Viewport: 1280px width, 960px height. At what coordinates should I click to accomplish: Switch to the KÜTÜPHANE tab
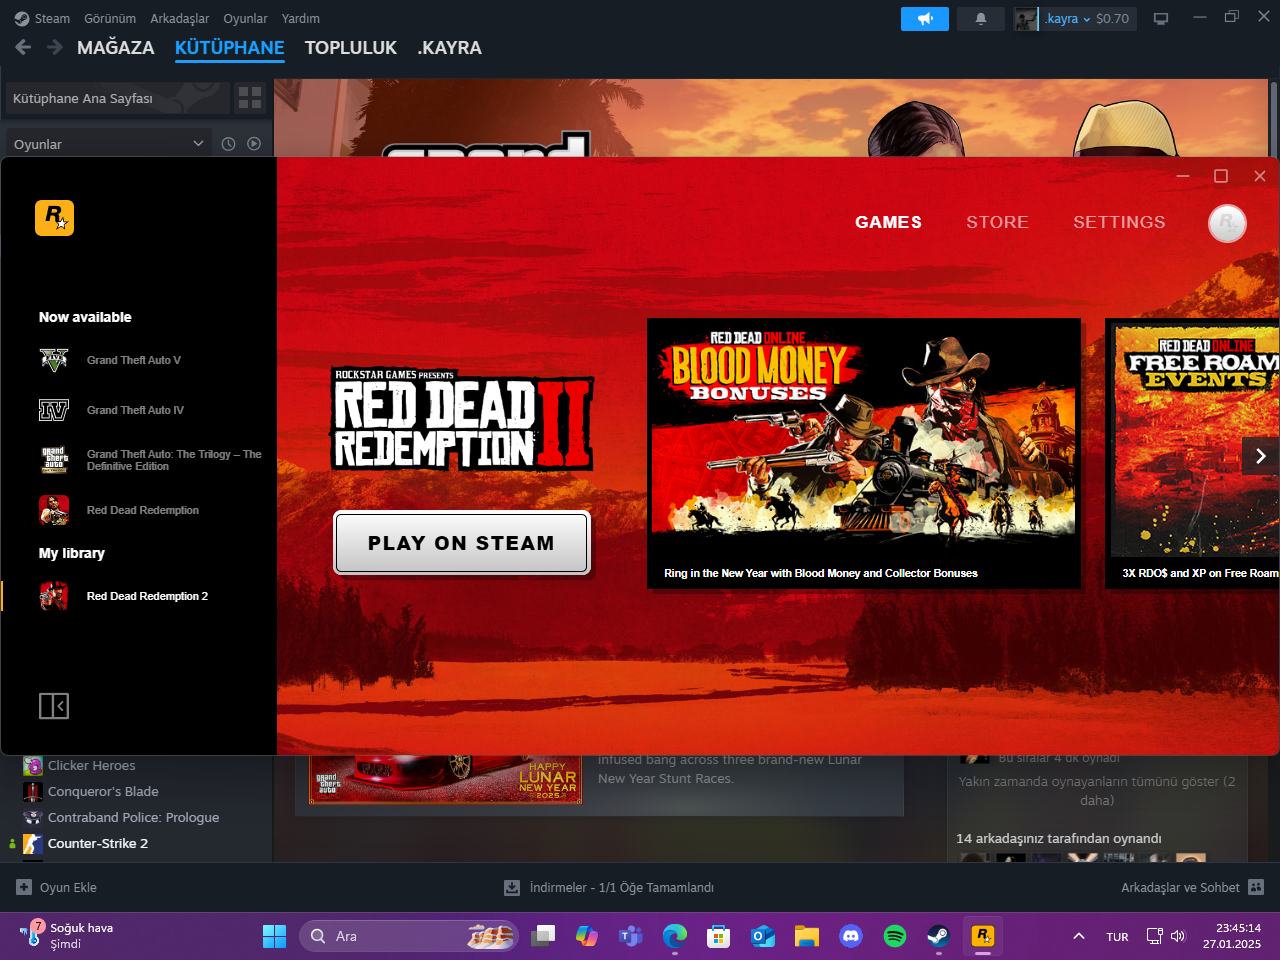(x=230, y=48)
